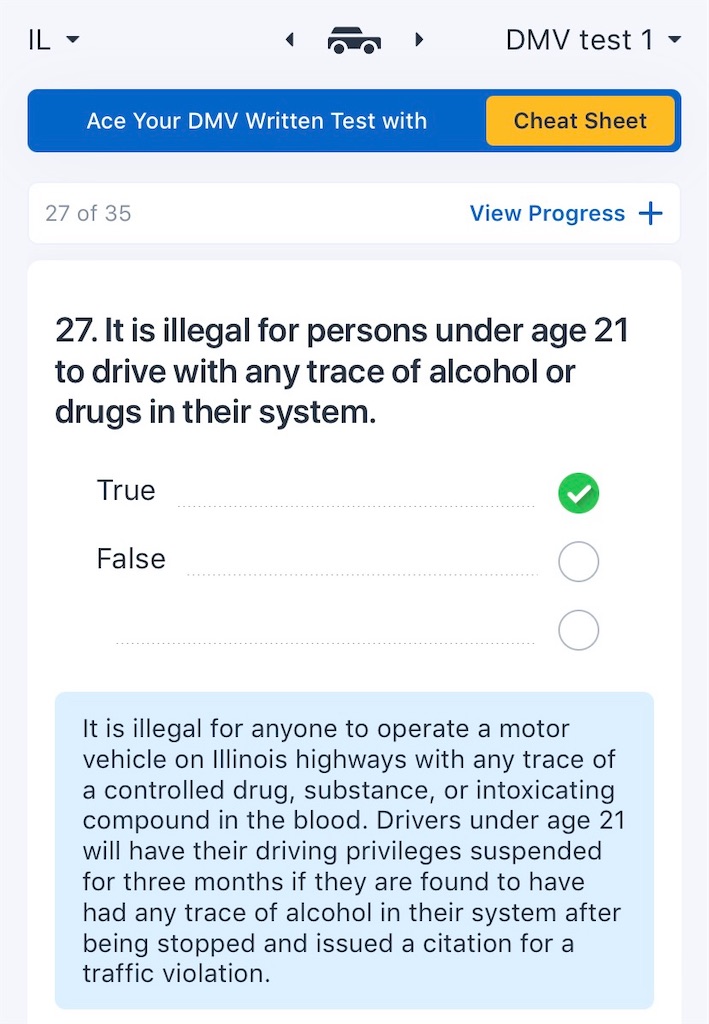Click the dotted line of blank third option

click(325, 643)
